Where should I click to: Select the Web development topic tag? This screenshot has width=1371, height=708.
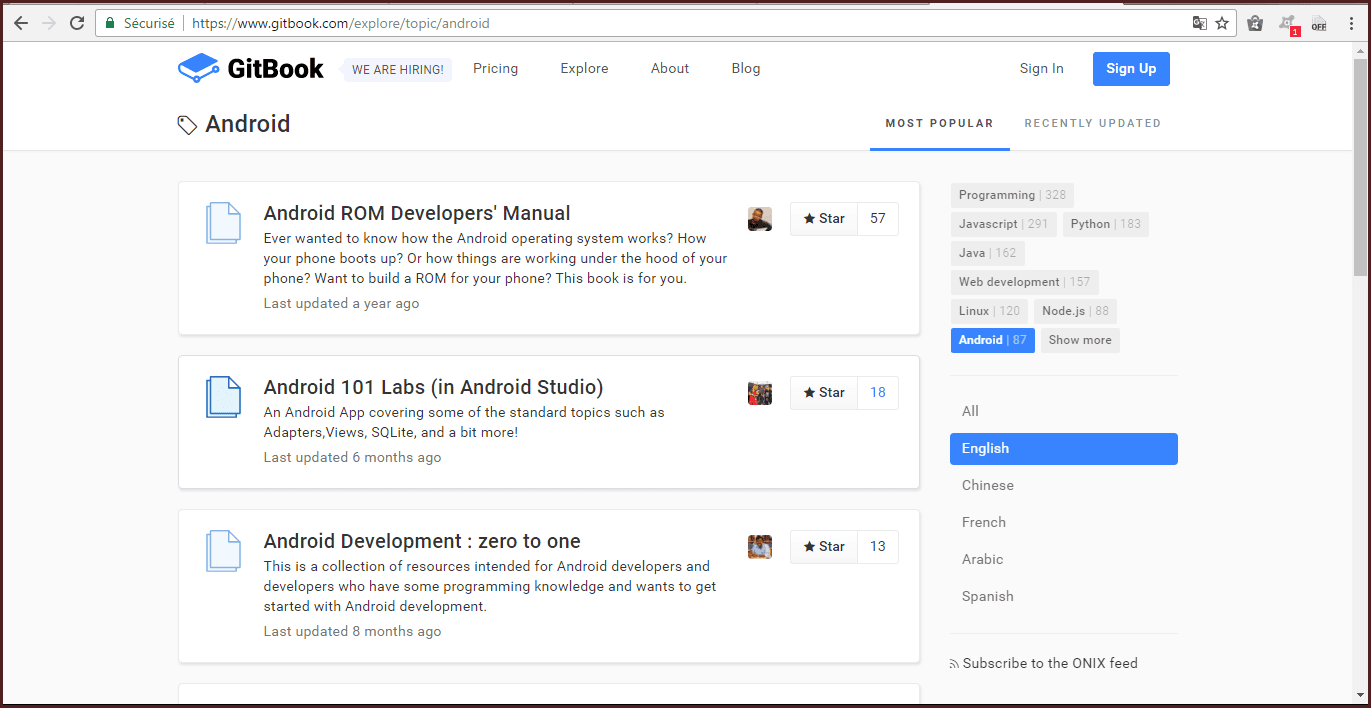[x=1024, y=282]
